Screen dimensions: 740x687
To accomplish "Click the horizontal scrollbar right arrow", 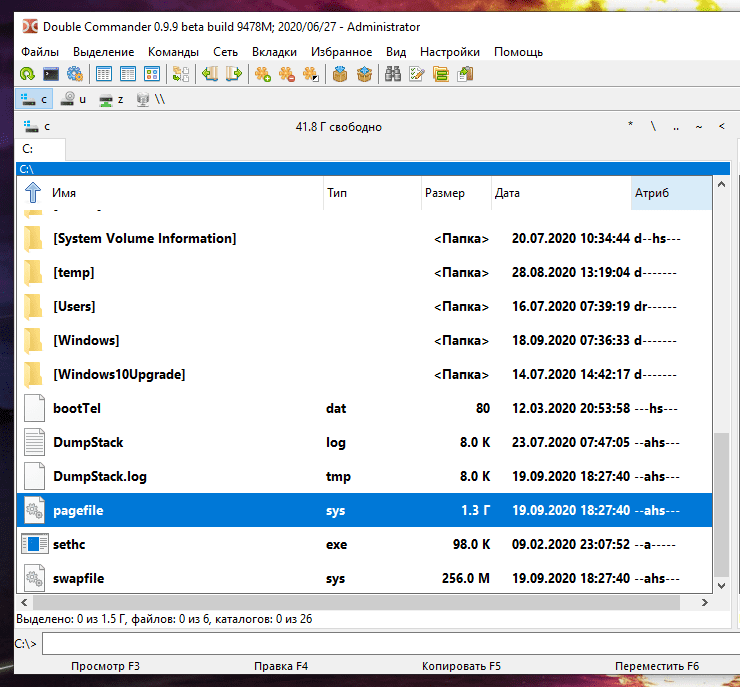I will [705, 603].
